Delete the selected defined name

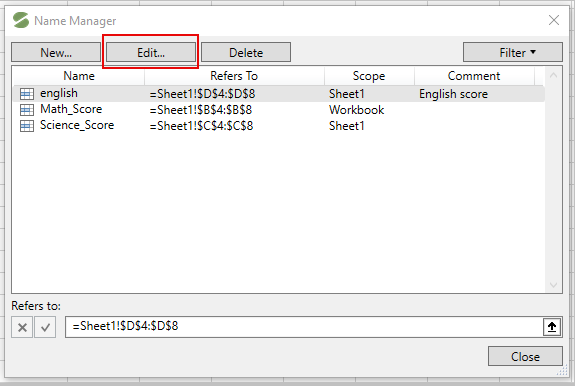click(x=246, y=52)
